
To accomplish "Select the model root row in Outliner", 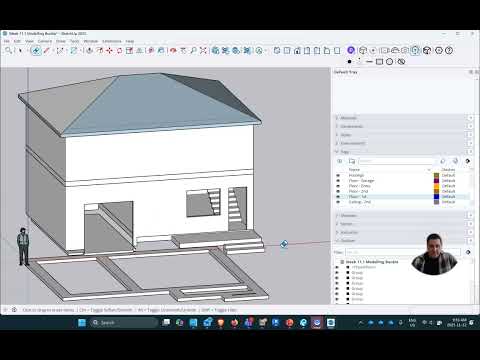I will coord(372,262).
